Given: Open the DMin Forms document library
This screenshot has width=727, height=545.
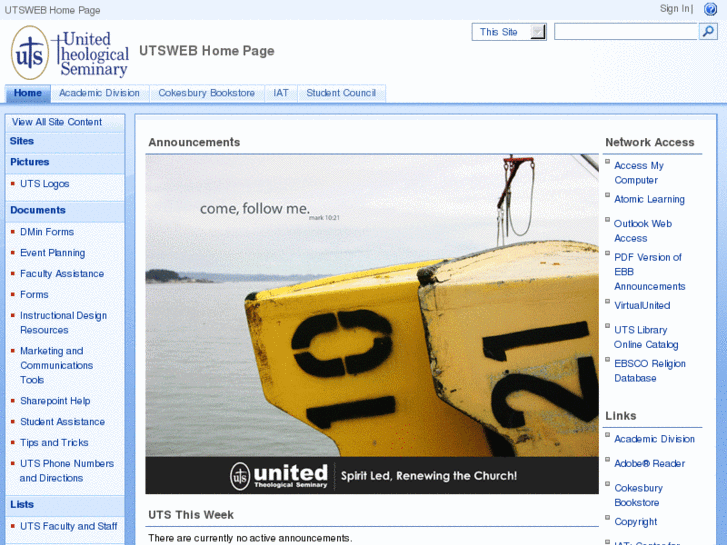Looking at the screenshot, I should coord(47,232).
